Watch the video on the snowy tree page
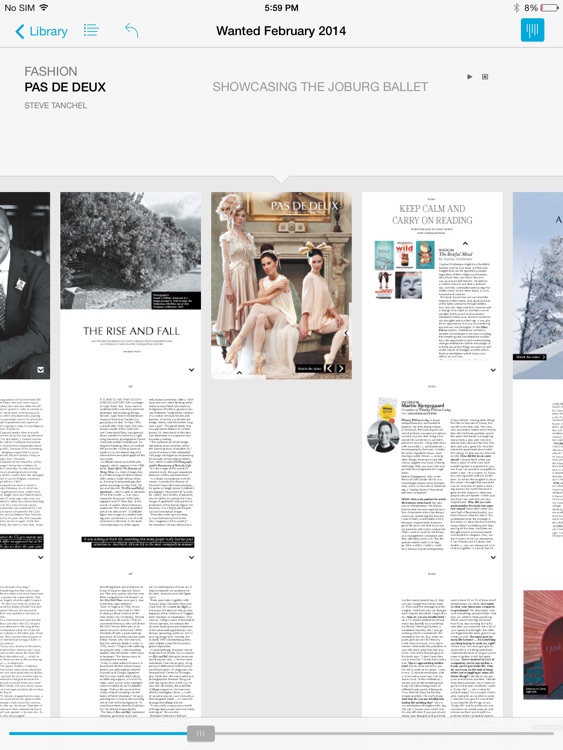The height and width of the screenshot is (750, 563). (x=530, y=357)
